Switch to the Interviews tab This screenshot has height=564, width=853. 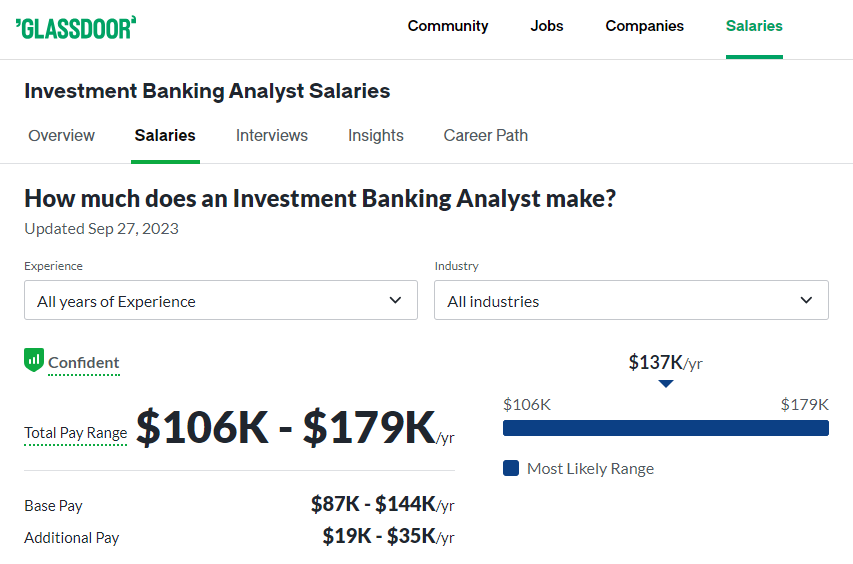point(271,135)
